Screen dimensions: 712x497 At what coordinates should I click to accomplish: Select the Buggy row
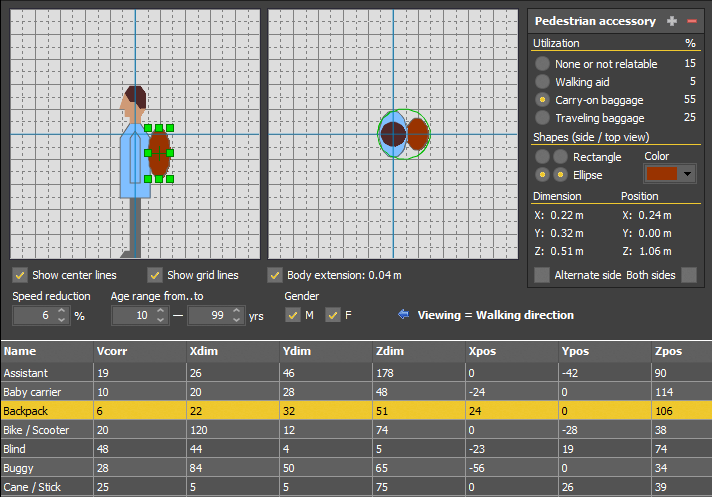[356, 468]
